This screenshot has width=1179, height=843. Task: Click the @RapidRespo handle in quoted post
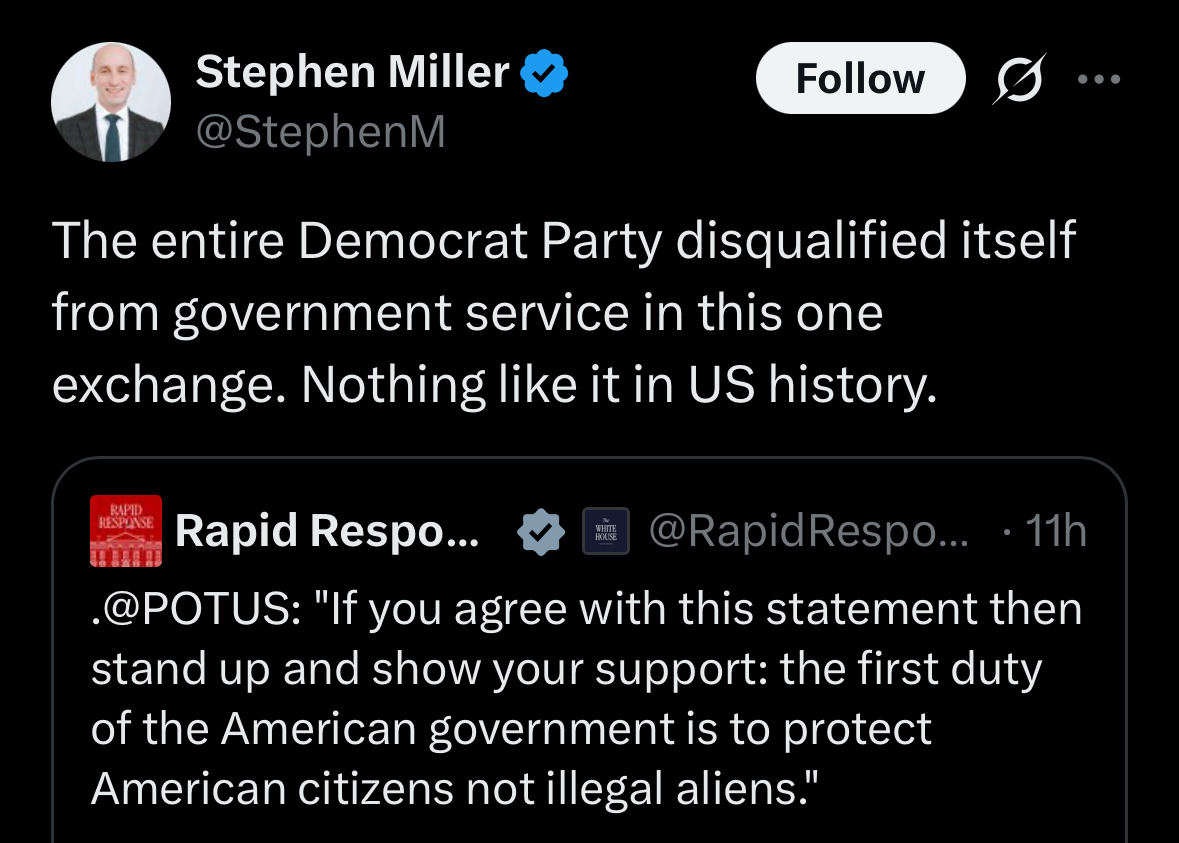click(808, 532)
